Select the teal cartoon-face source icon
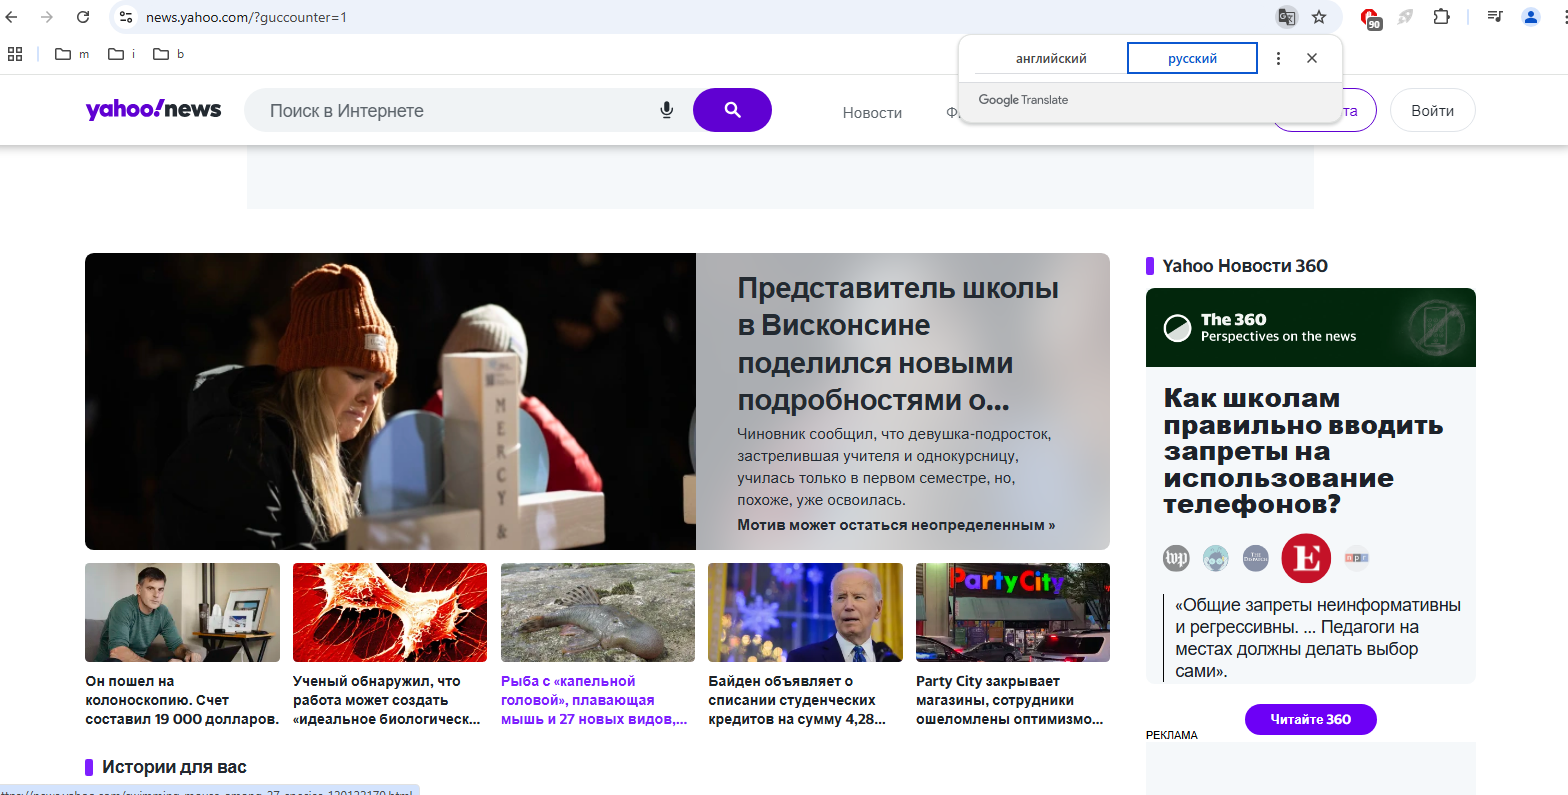The width and height of the screenshot is (1568, 795). pyautogui.click(x=1216, y=558)
